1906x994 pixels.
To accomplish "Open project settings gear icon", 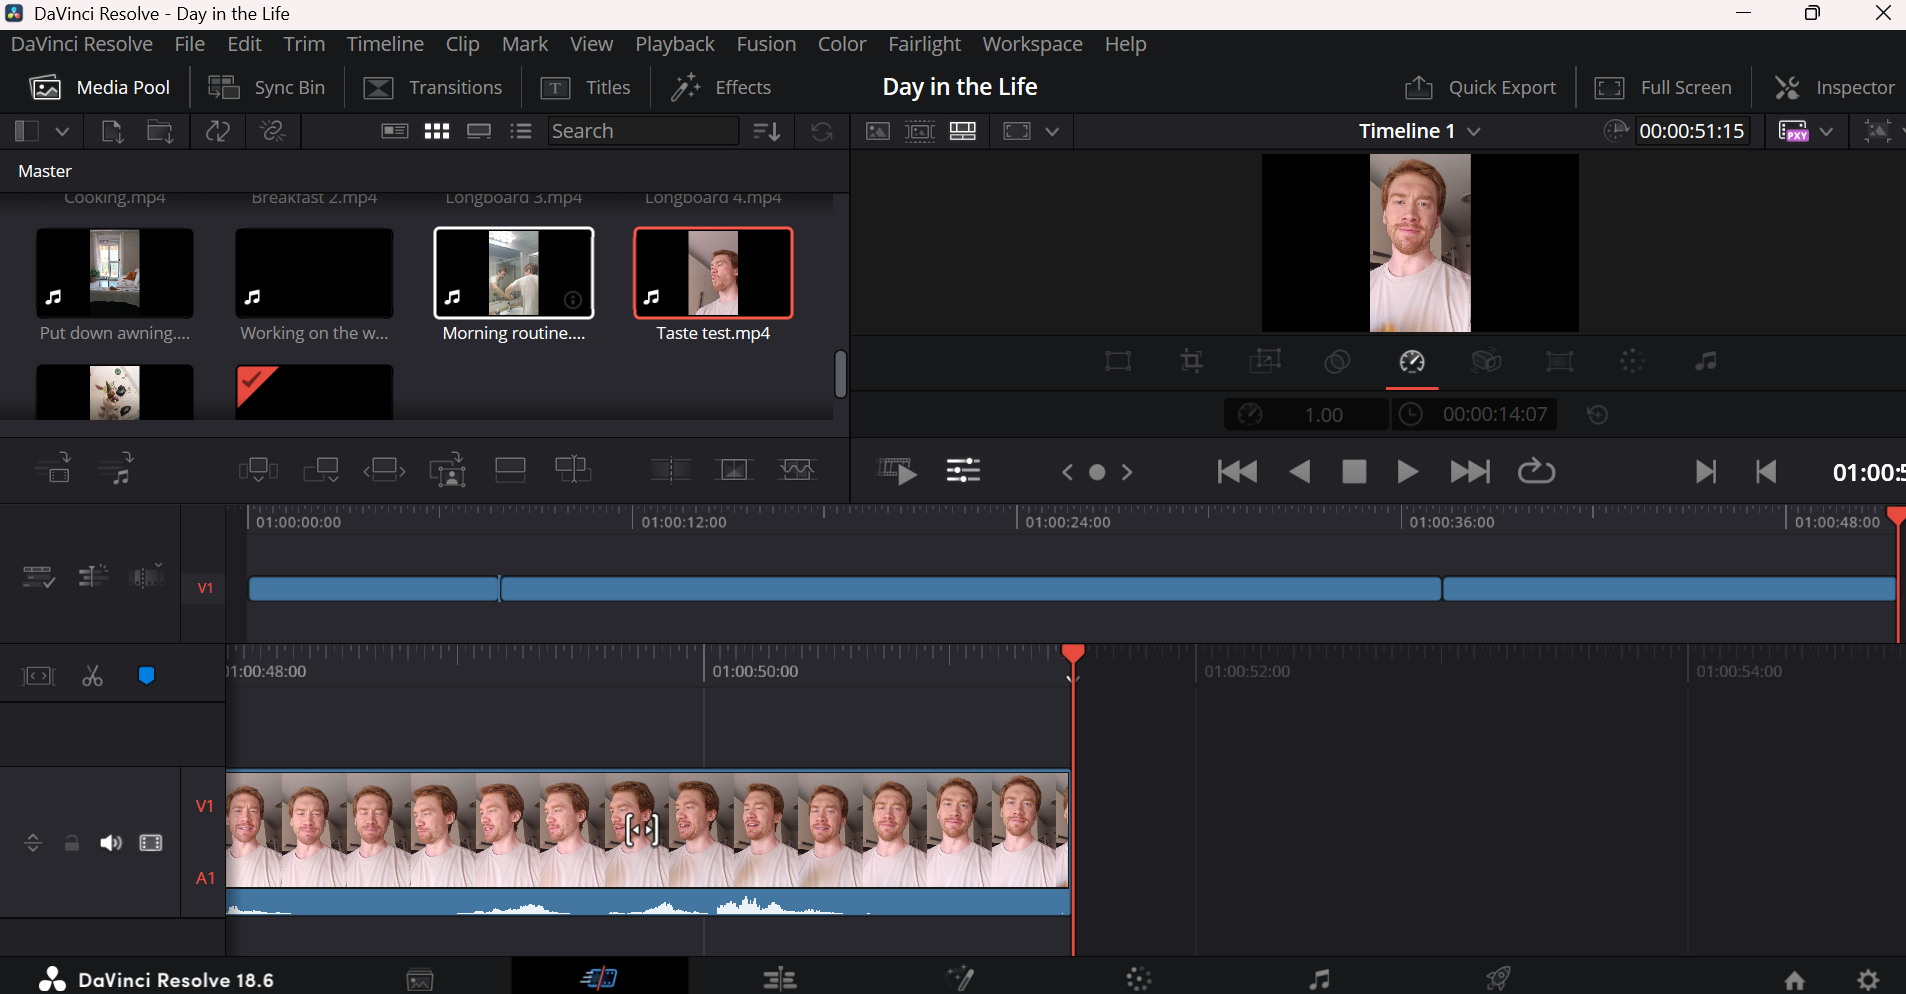I will [x=1868, y=980].
